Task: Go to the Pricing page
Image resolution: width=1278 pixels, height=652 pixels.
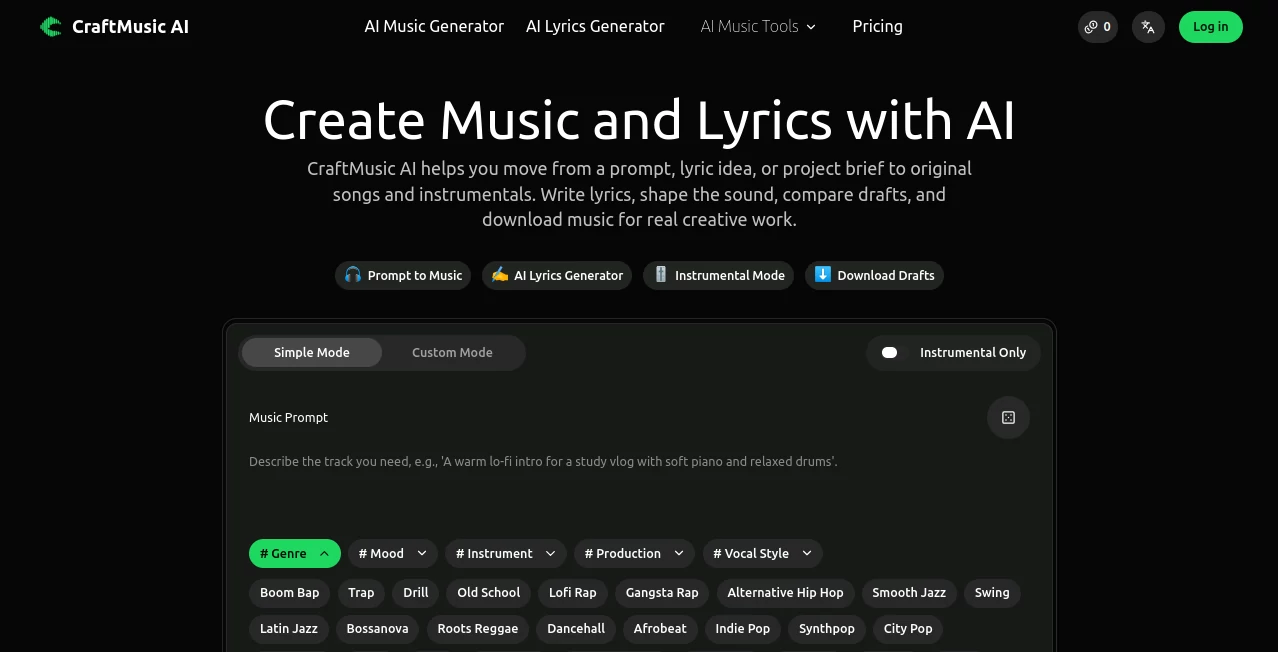Action: pyautogui.click(x=877, y=27)
